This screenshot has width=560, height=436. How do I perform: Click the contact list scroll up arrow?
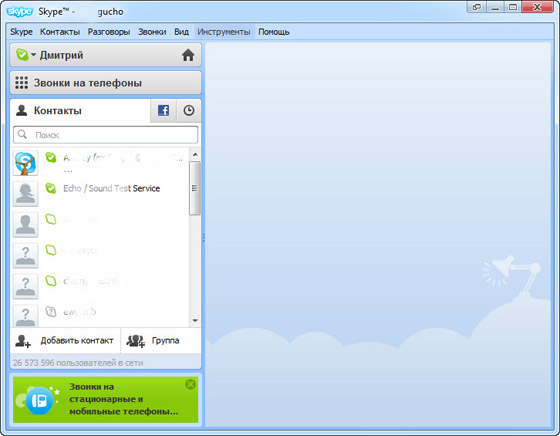195,154
